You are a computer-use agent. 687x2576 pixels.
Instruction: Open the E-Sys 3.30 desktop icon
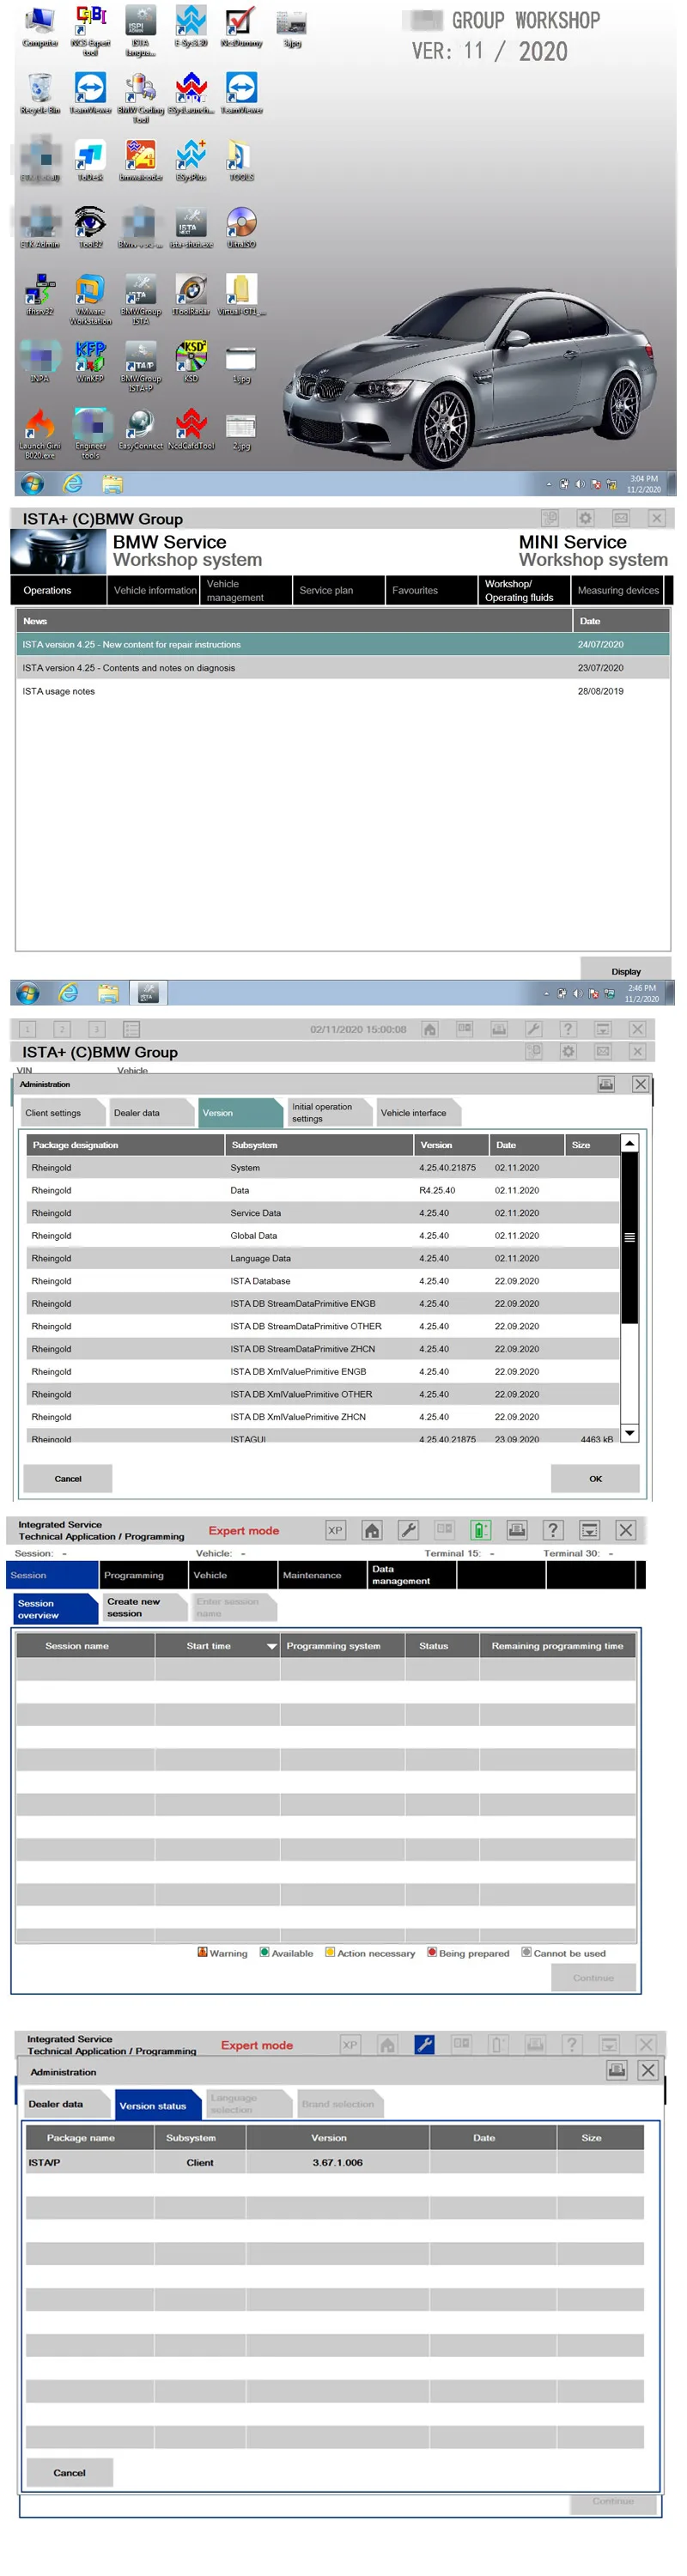pos(190,25)
